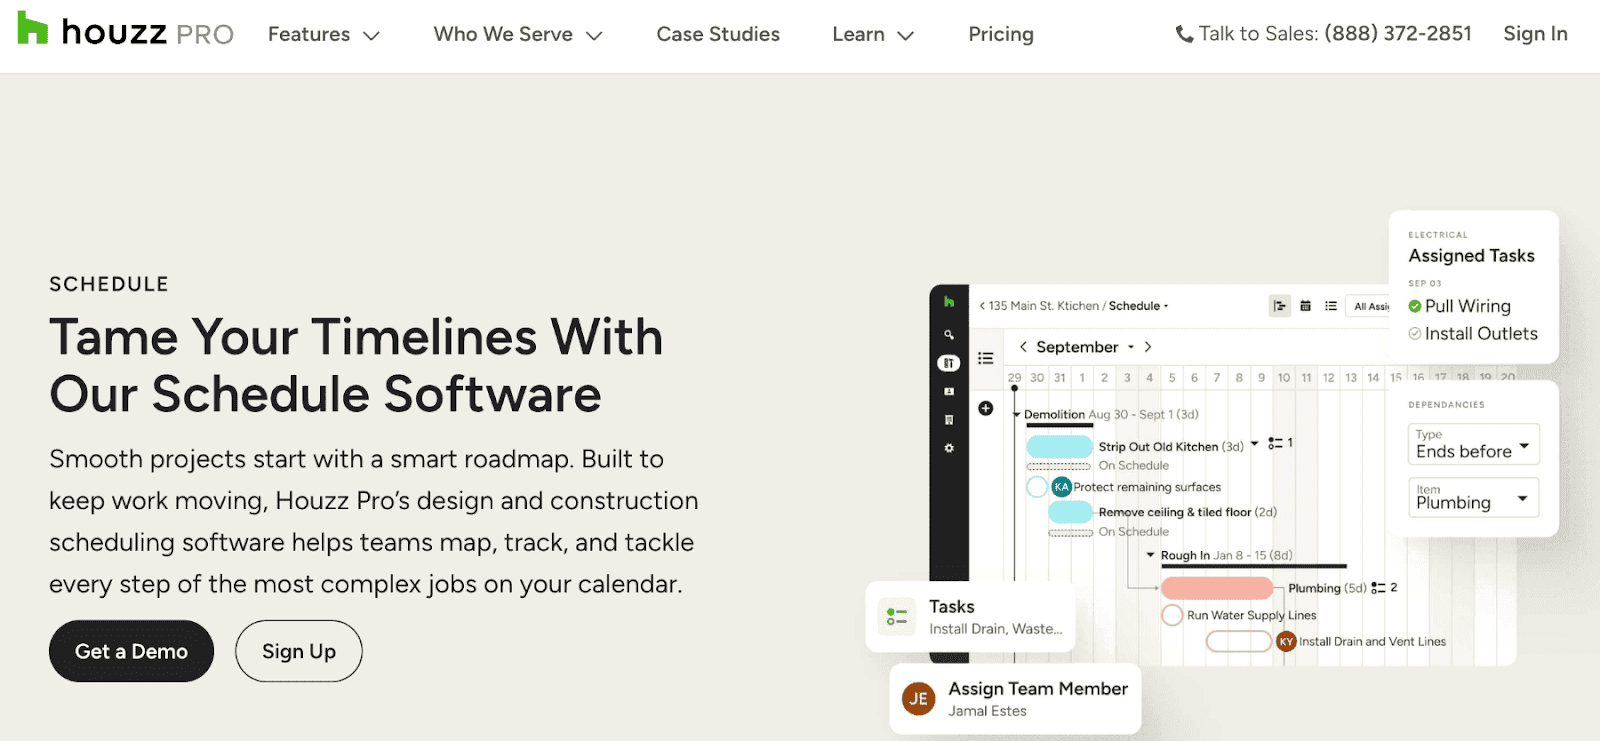Click the Plumbing salmon Gantt bar
The image size is (1600, 741).
point(1216,588)
